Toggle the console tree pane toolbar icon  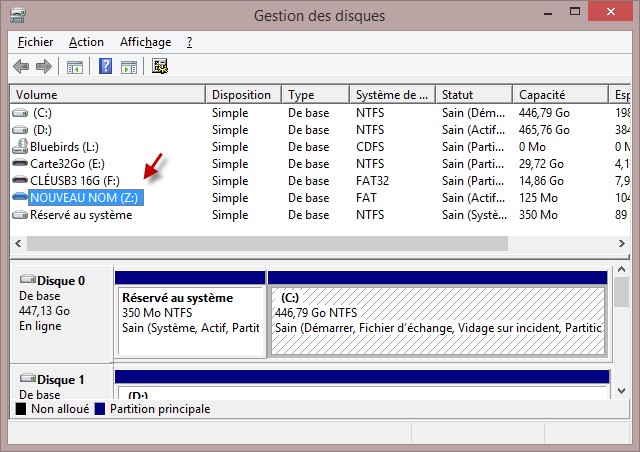pyautogui.click(x=74, y=67)
